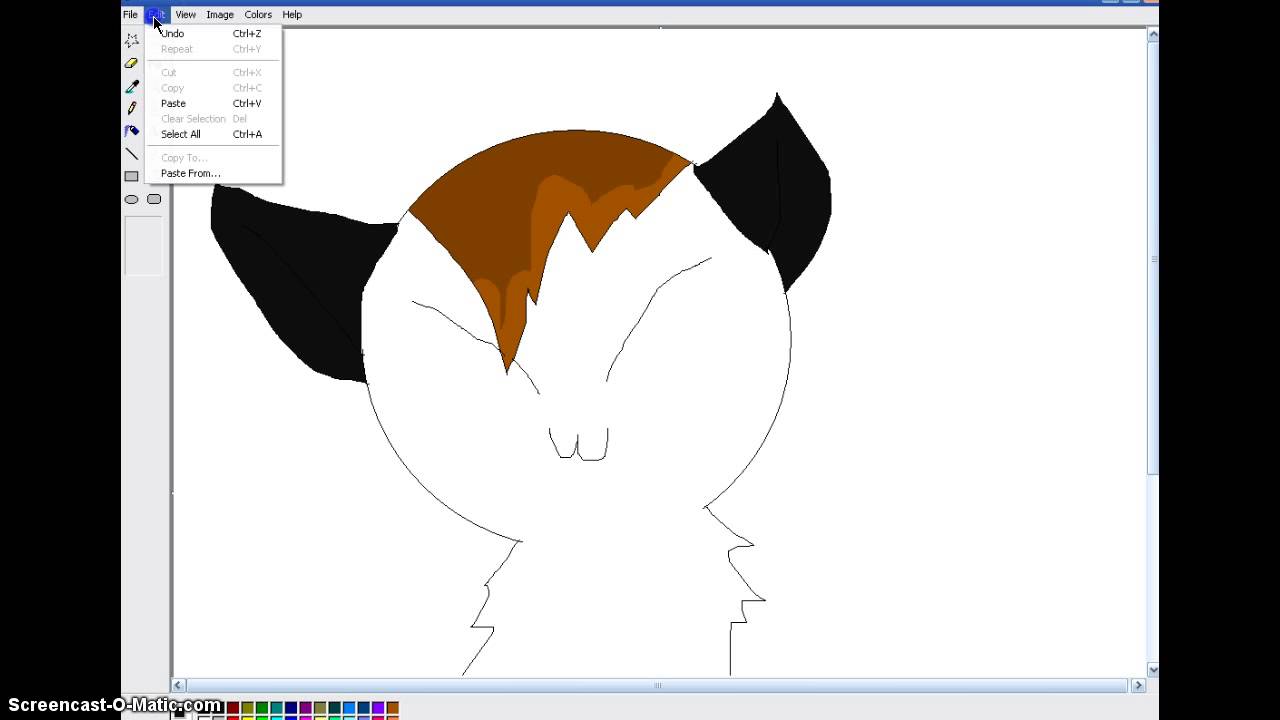Choose Cut in the Edit menu

click(214, 72)
